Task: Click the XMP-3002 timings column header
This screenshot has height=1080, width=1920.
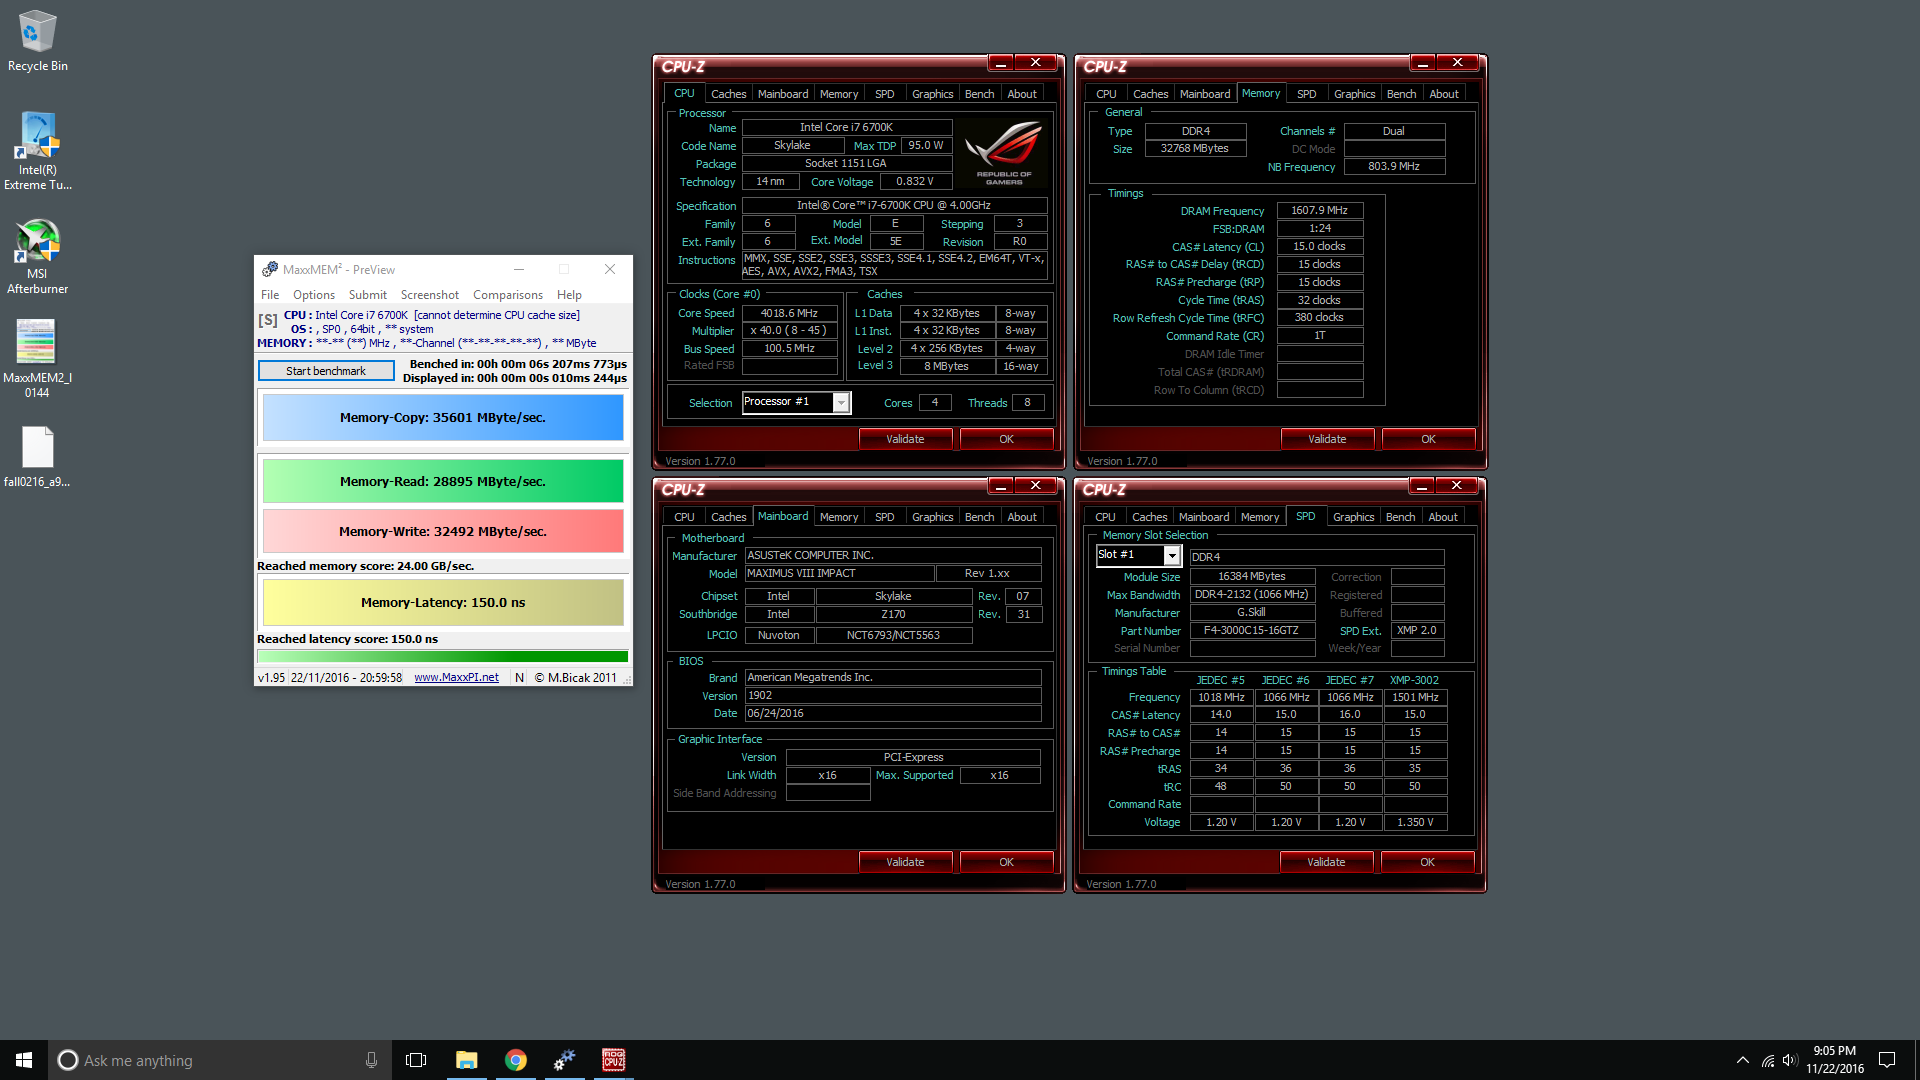Action: coord(1414,680)
